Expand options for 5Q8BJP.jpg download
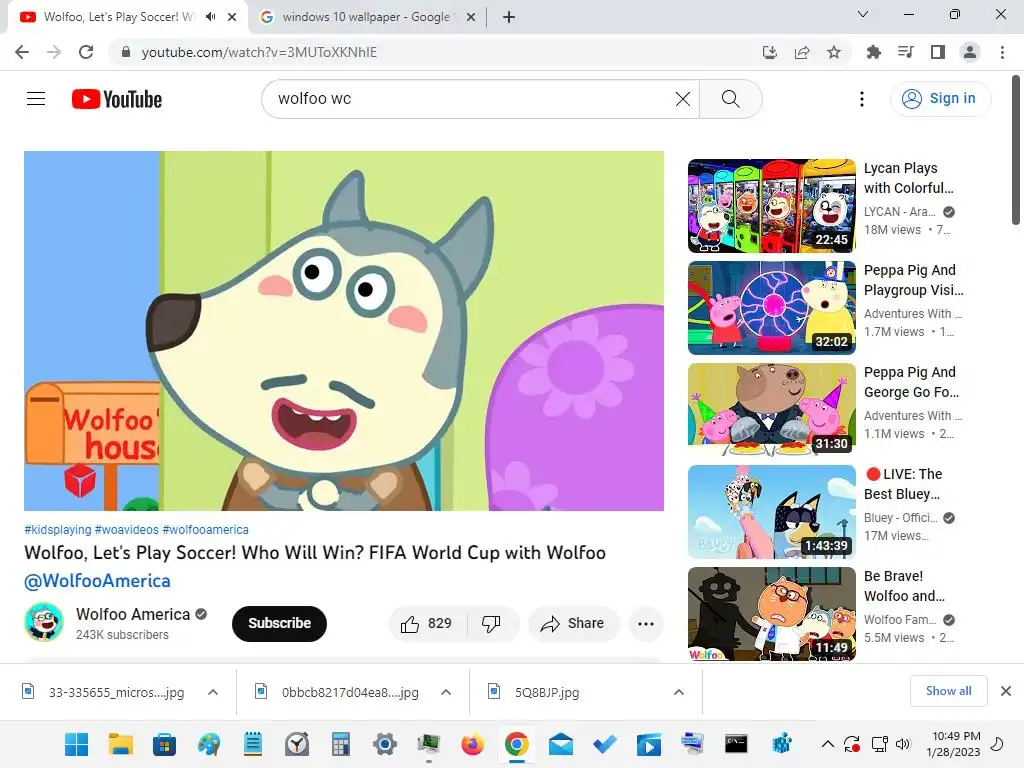Viewport: 1024px width, 768px height. (679, 692)
